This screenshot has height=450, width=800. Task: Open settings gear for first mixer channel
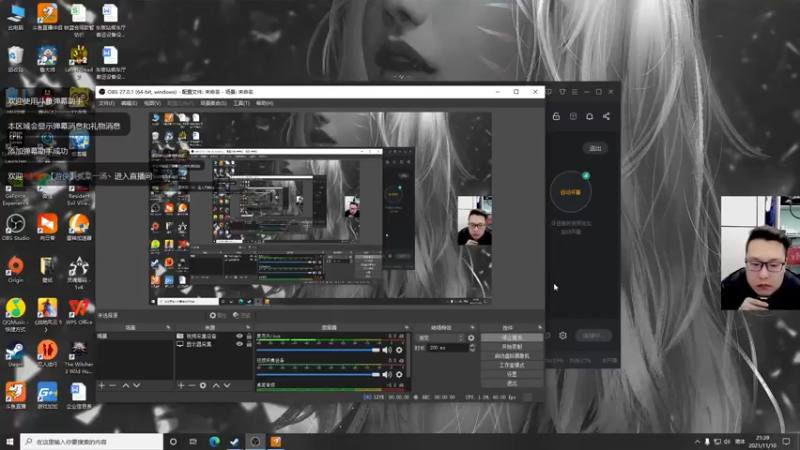click(399, 350)
